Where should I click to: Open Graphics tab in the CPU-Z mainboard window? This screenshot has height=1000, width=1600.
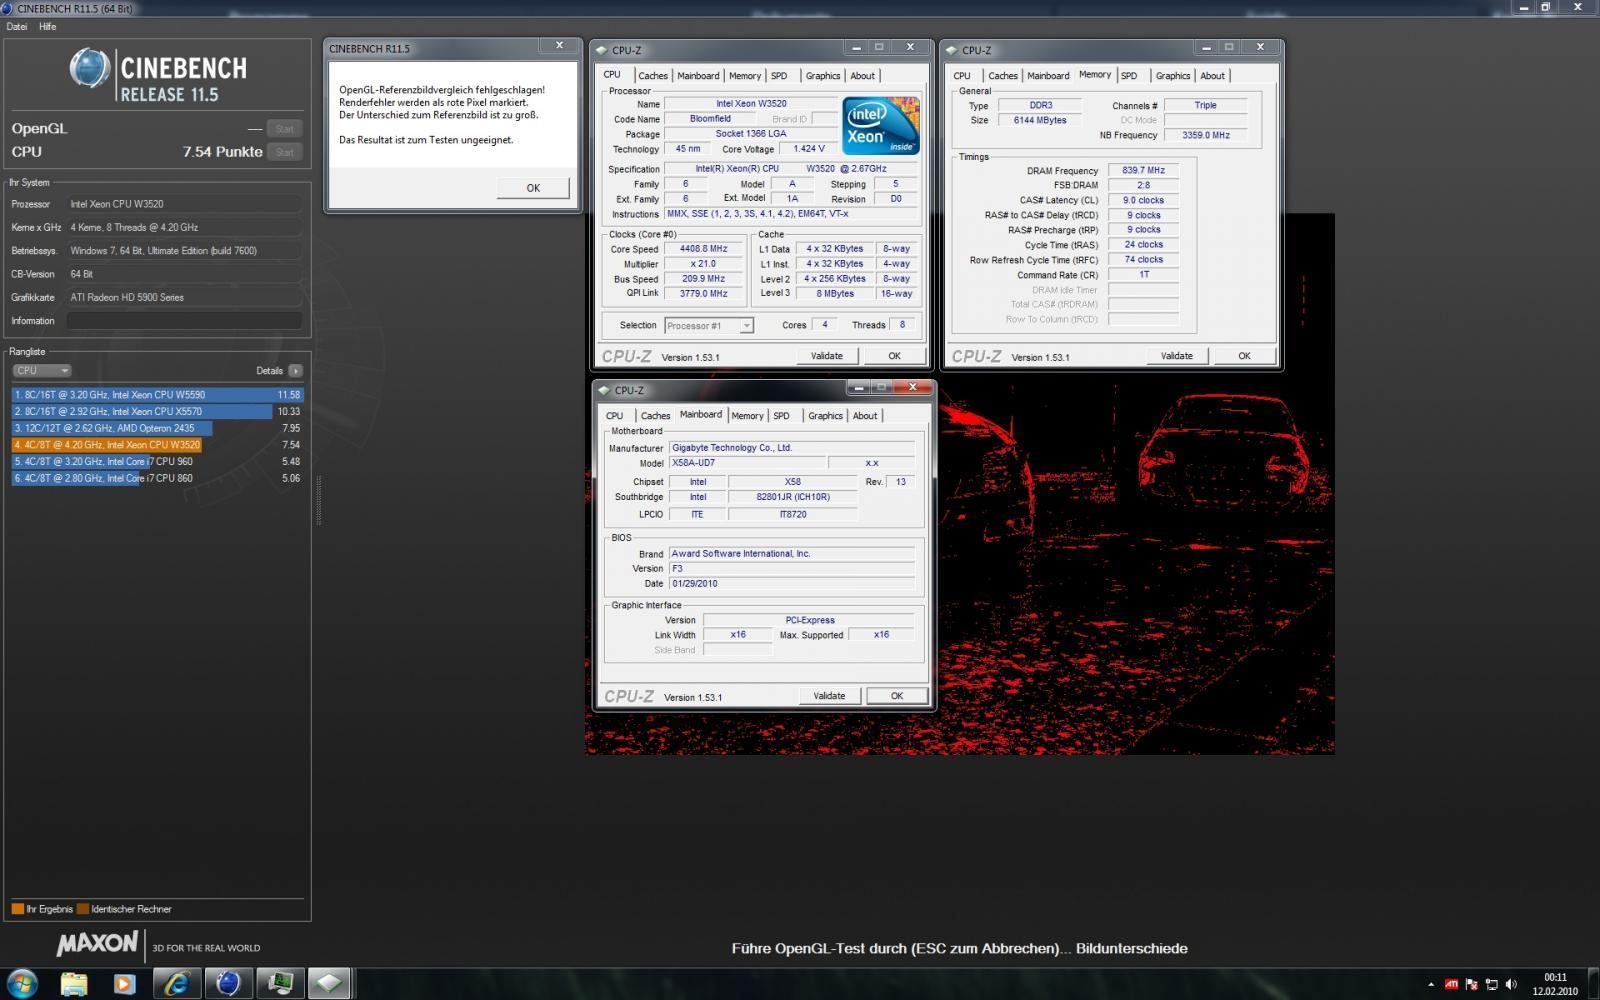tap(825, 416)
